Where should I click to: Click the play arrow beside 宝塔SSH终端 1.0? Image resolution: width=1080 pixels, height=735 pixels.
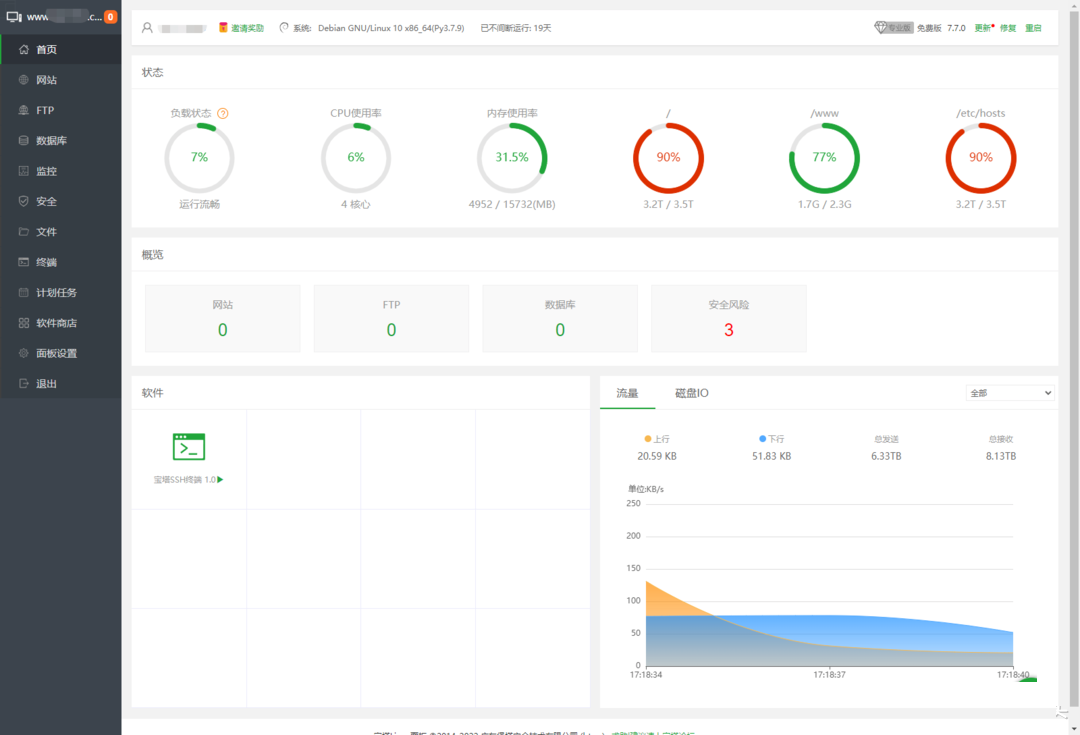pos(220,479)
